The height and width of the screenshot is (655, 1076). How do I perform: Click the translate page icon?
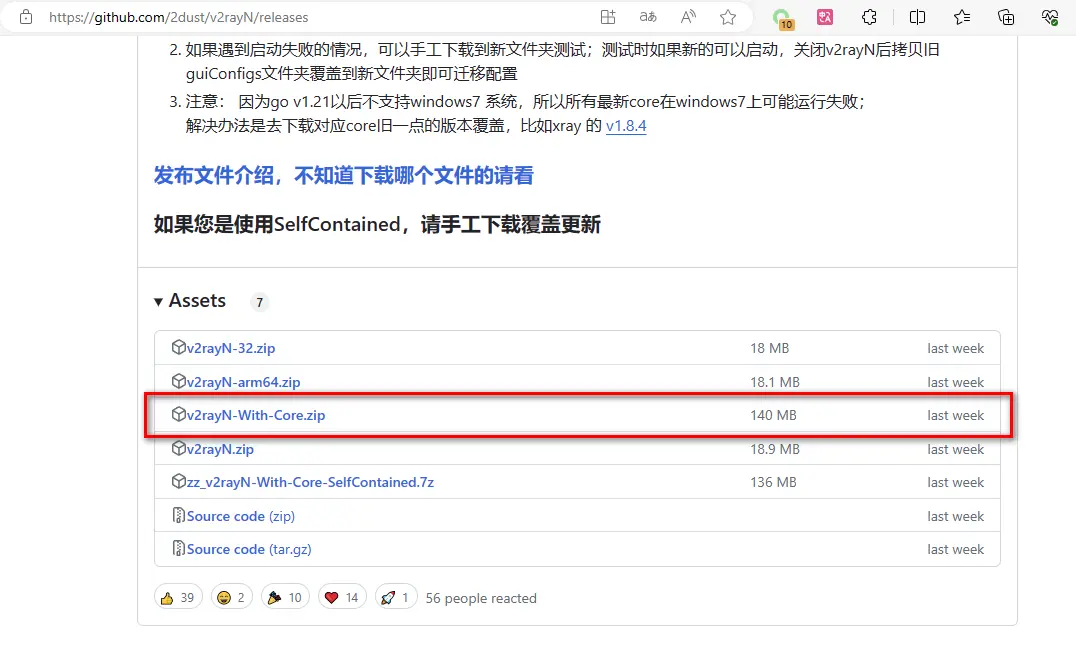pyautogui.click(x=648, y=17)
